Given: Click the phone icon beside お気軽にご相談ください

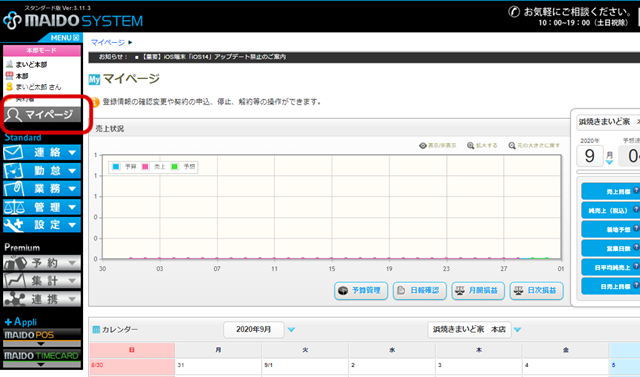Looking at the screenshot, I should 514,11.
